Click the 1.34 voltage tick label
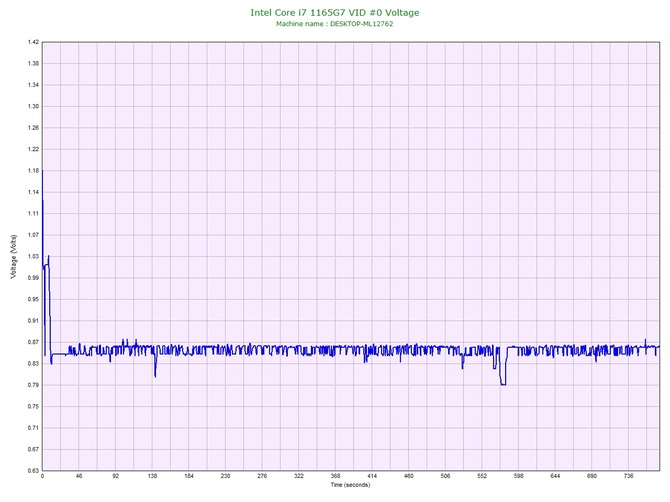The image size is (670, 502). pyautogui.click(x=33, y=85)
